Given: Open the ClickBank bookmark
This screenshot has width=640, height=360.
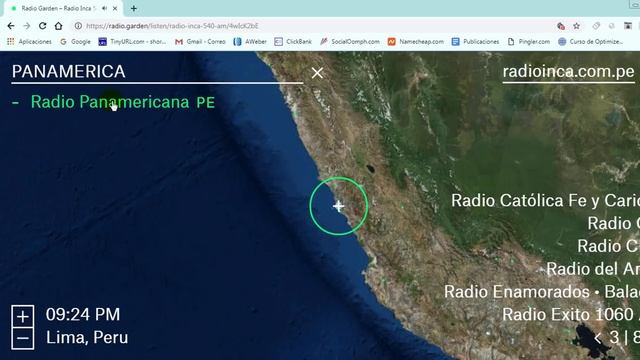Looking at the screenshot, I should (x=293, y=42).
